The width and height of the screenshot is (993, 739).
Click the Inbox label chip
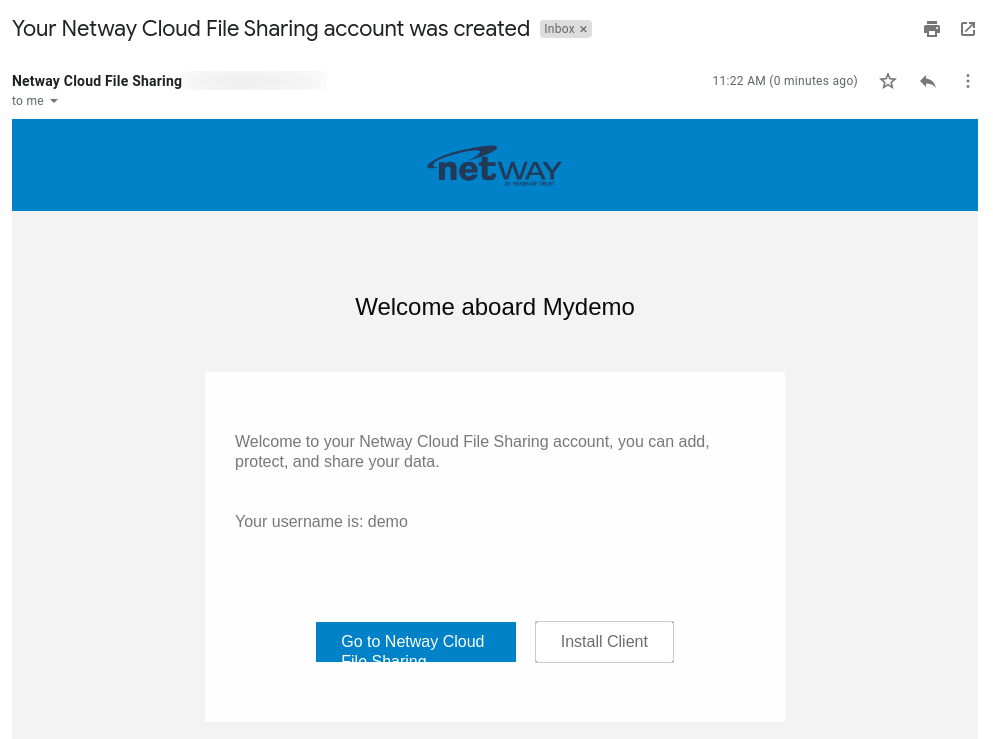565,29
